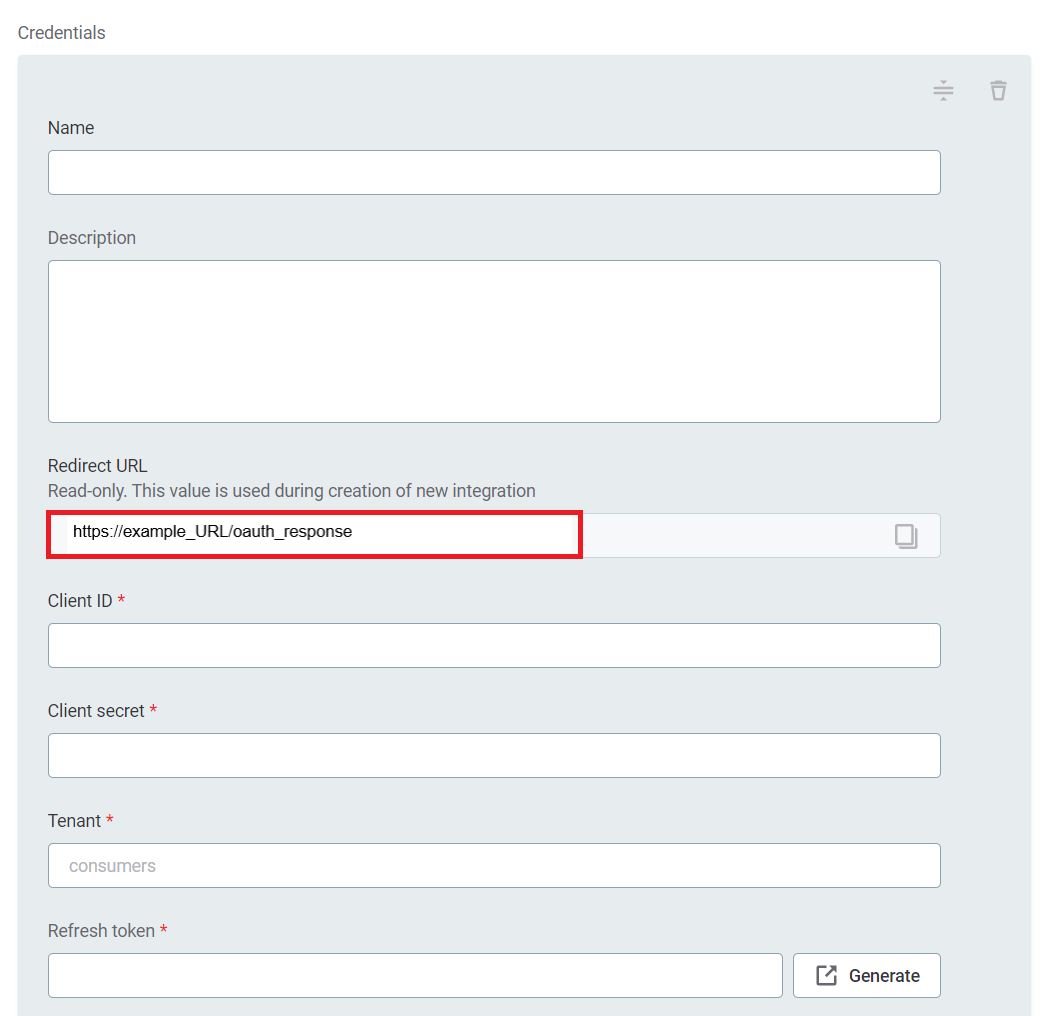Focus the Client secret field
Screen dimensions: 1042x1016
click(494, 755)
